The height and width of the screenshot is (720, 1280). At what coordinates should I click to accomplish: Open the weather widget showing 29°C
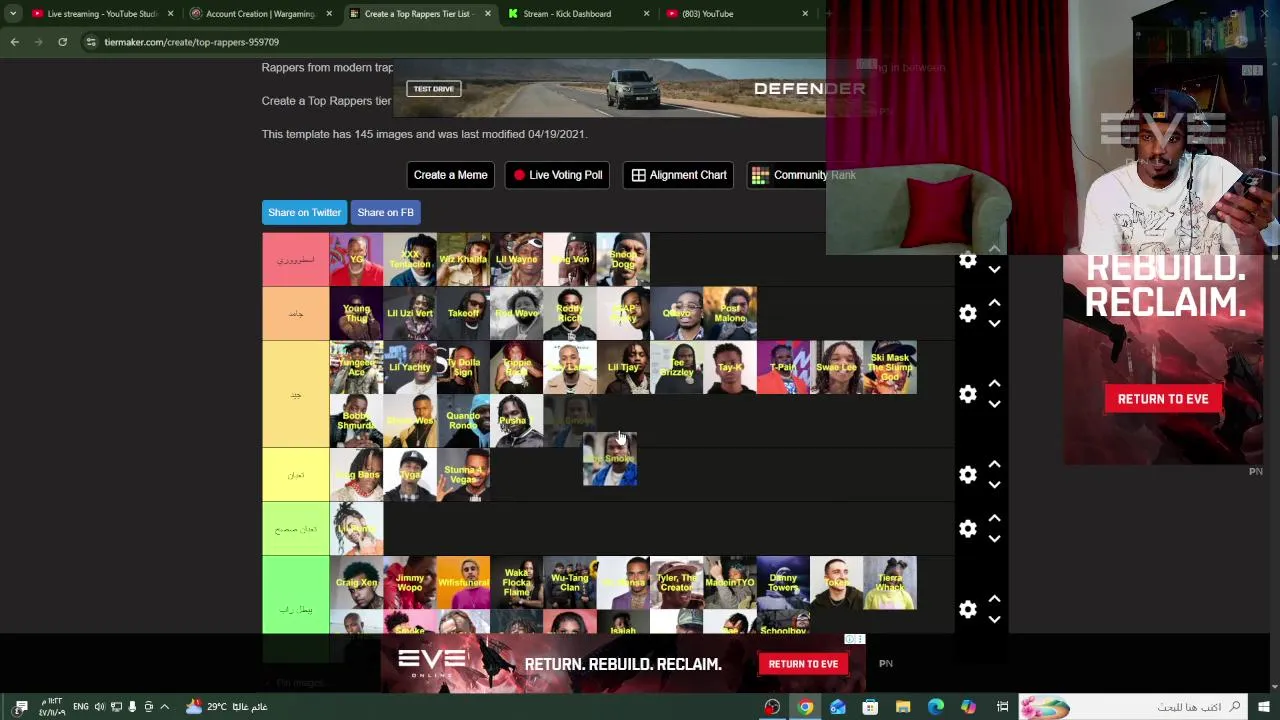coord(226,707)
